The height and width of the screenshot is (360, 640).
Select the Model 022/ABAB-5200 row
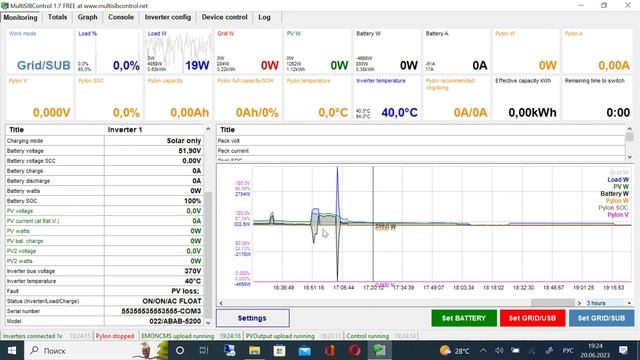104,321
